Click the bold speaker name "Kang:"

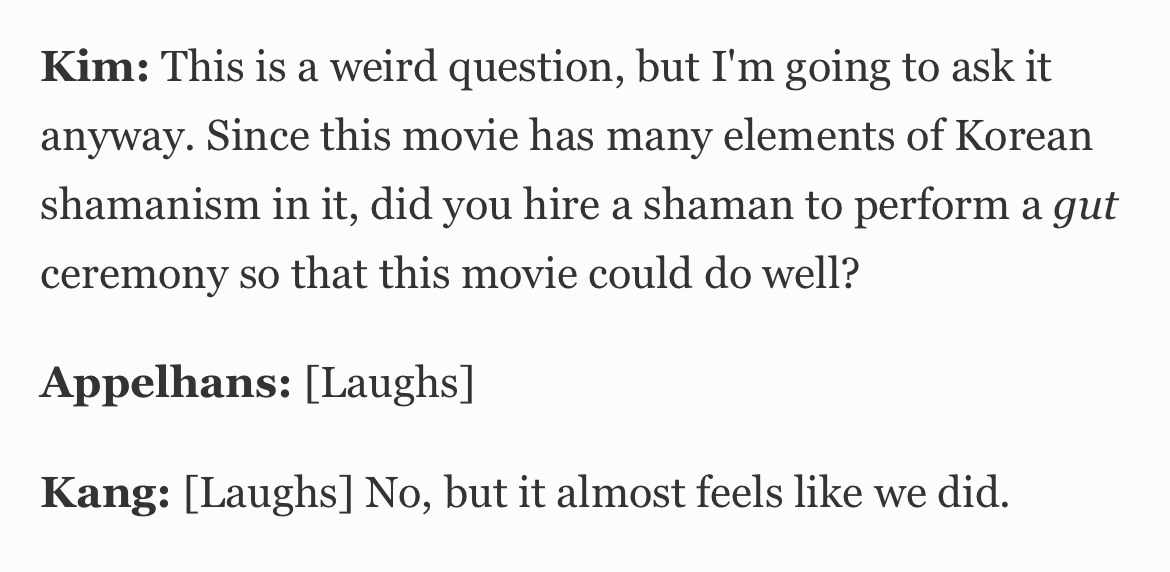click(x=105, y=495)
